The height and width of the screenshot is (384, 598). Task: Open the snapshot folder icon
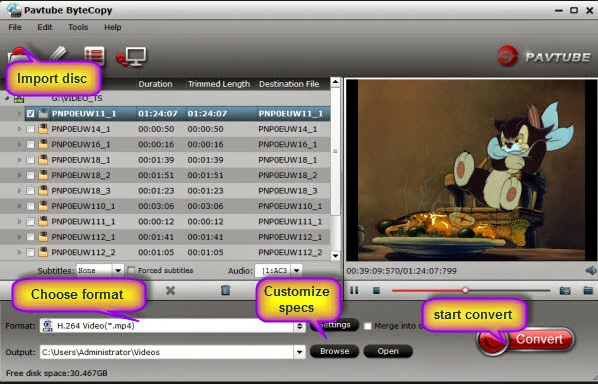pos(588,291)
